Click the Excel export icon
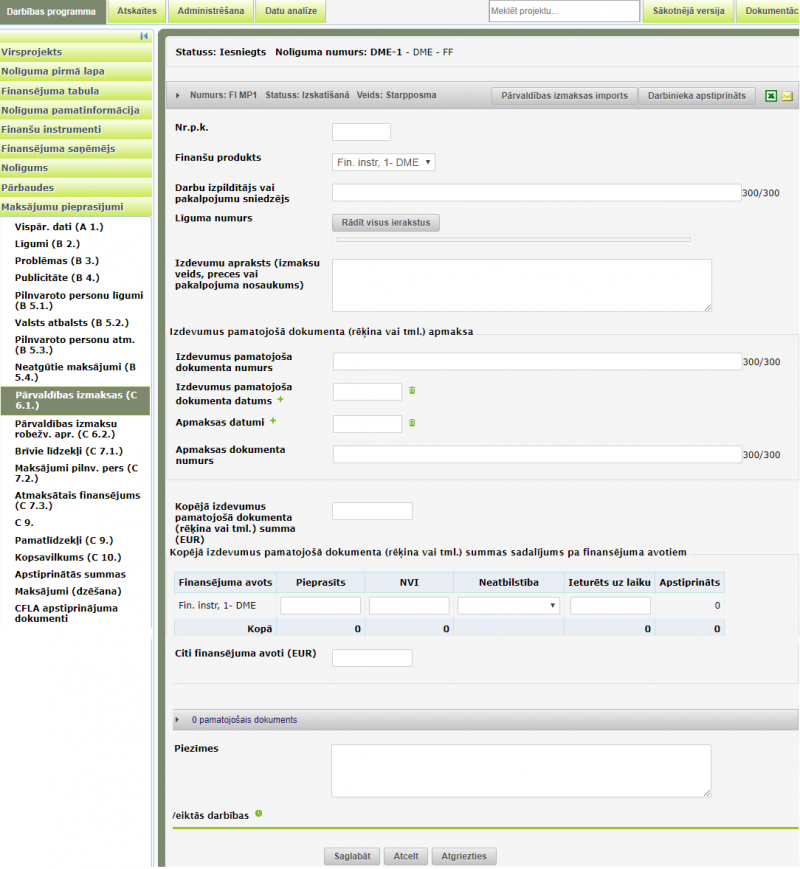The image size is (800, 869). (x=771, y=96)
